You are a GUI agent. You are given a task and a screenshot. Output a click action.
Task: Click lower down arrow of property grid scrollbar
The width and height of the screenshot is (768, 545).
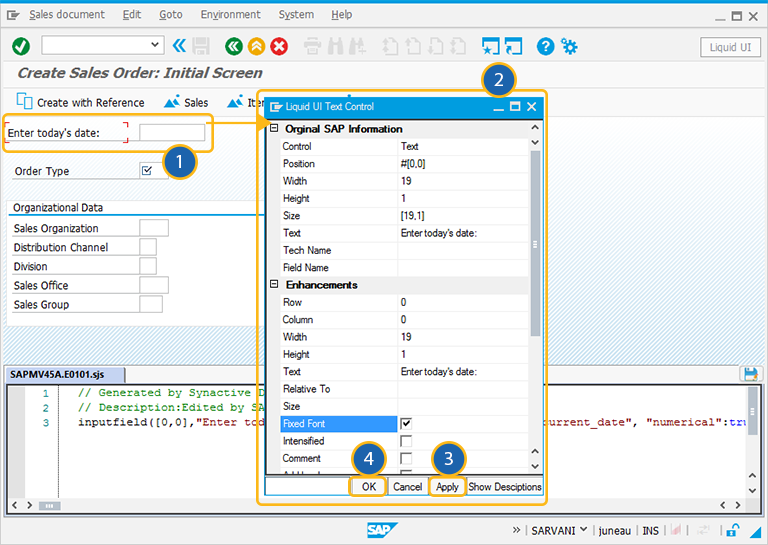tap(535, 466)
